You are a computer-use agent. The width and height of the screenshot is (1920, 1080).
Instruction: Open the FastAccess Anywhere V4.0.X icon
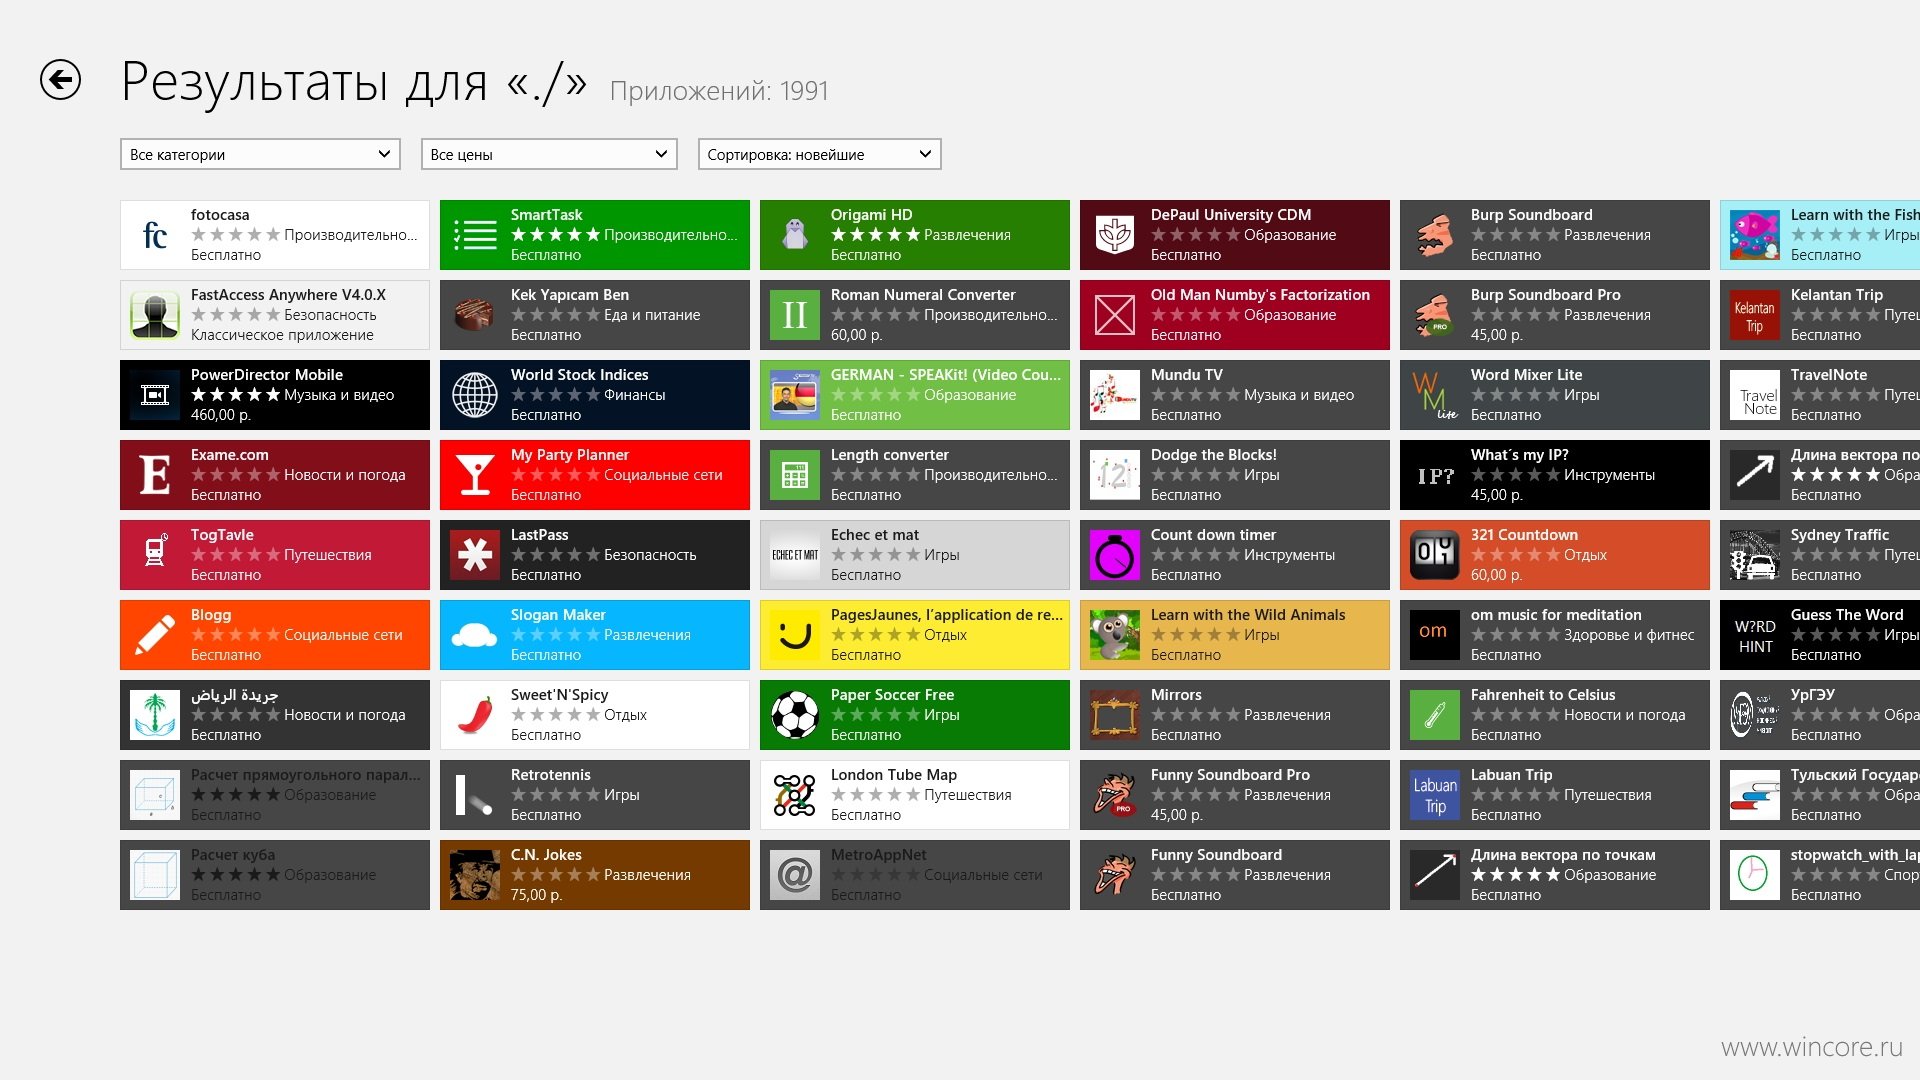(155, 315)
